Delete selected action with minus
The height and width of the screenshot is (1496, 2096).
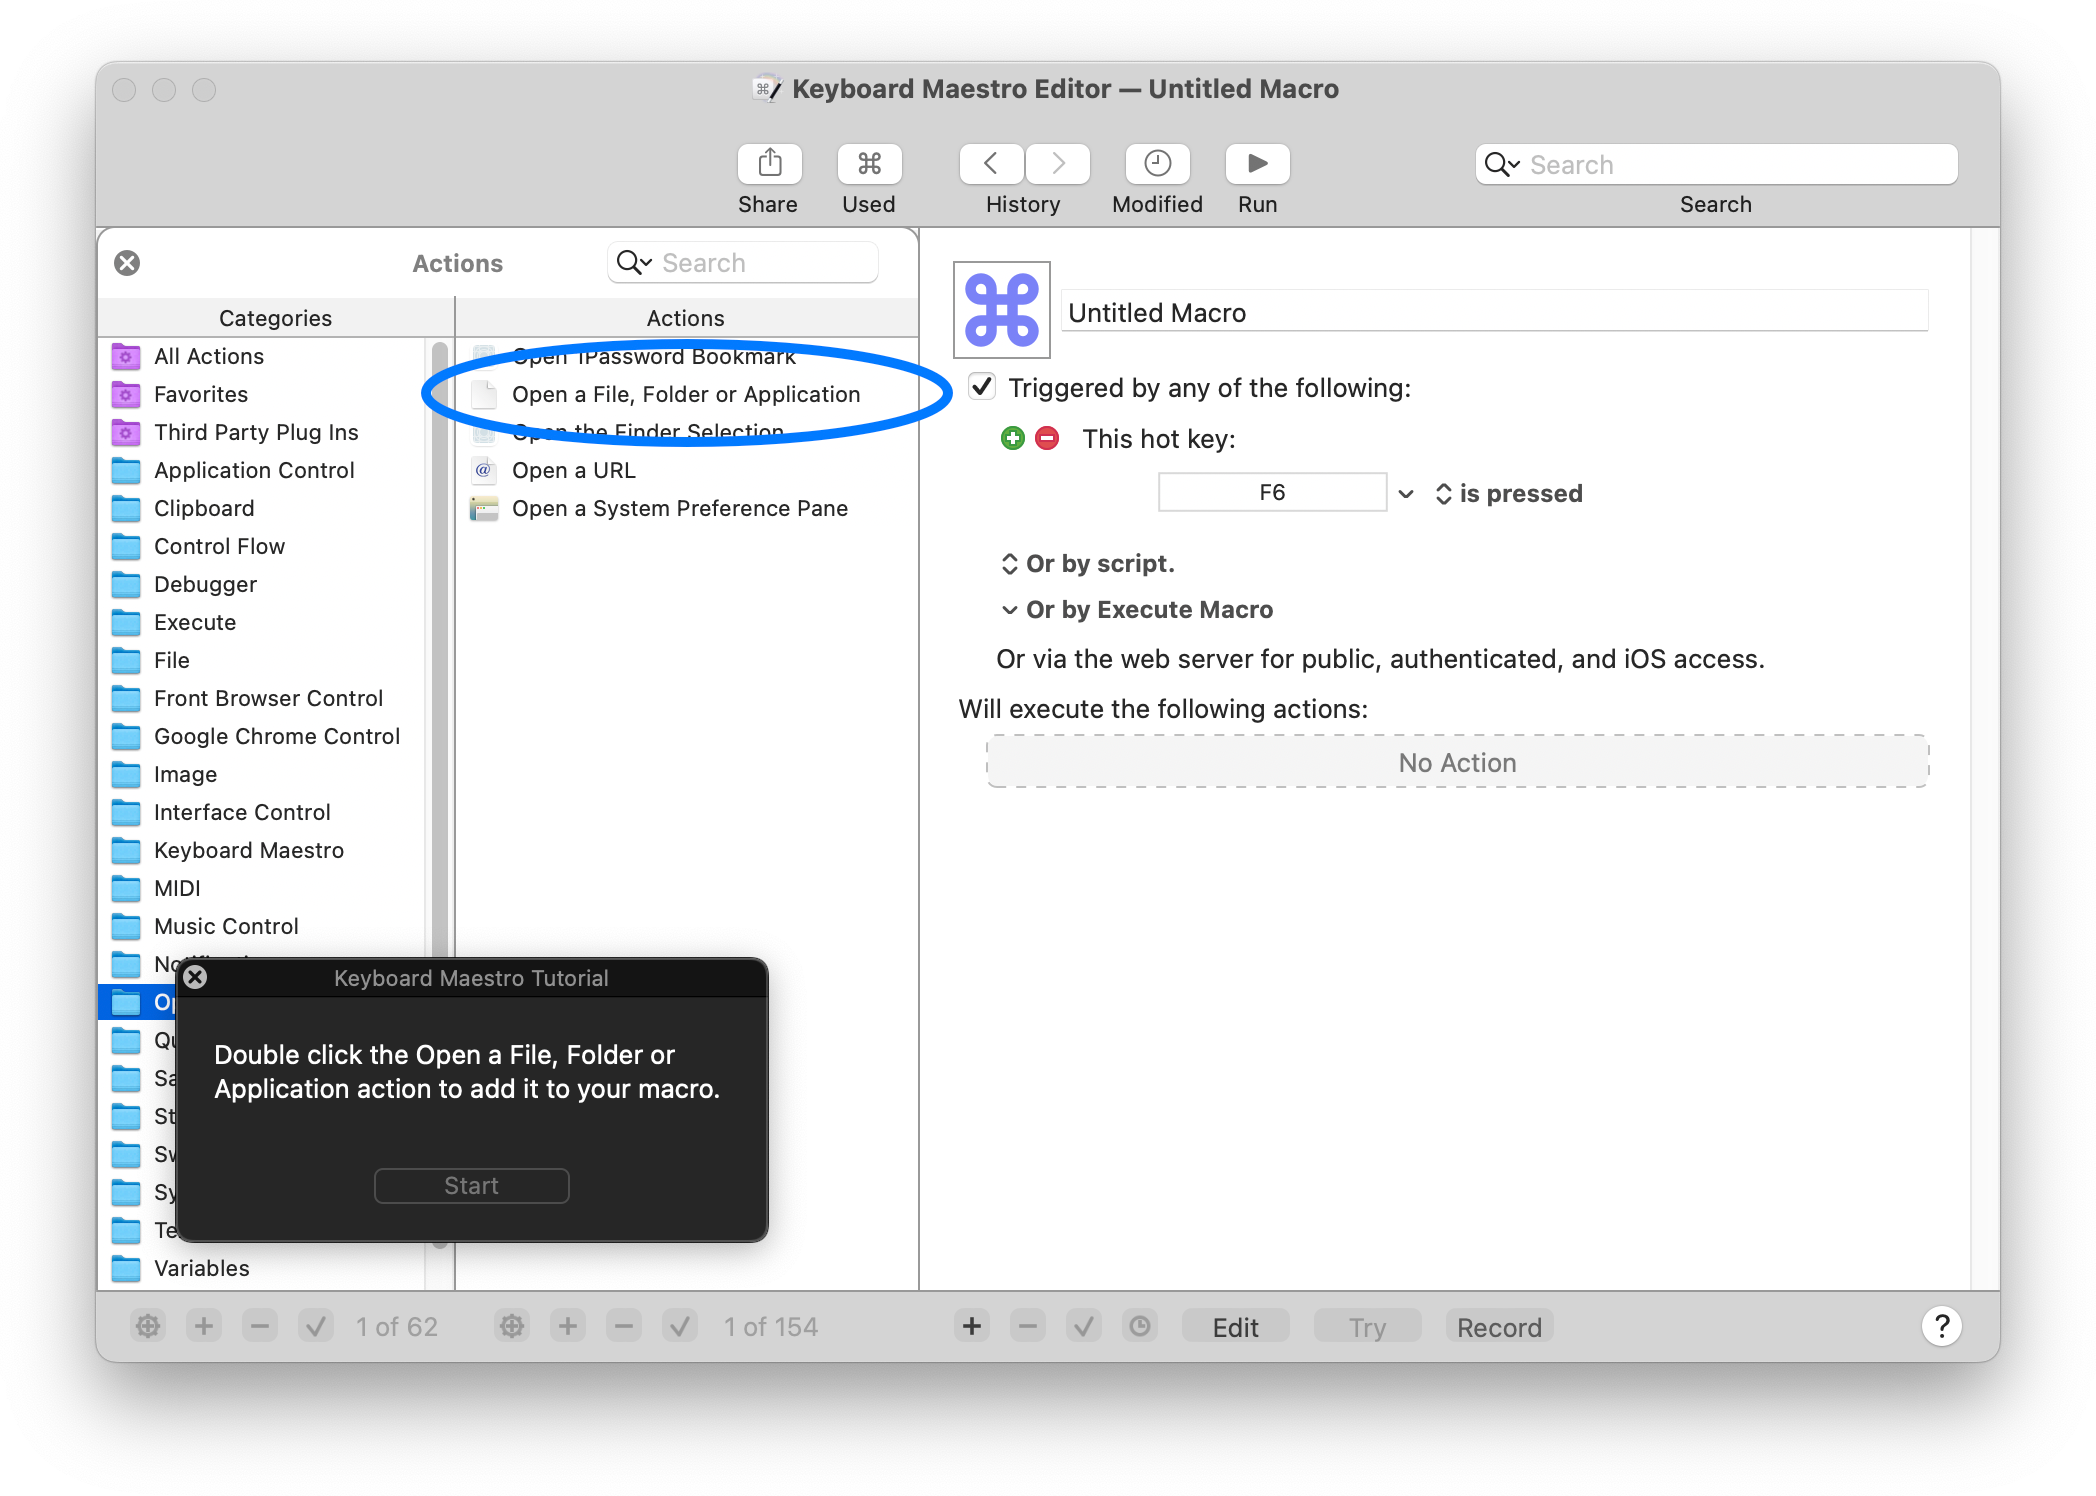coord(1028,1326)
